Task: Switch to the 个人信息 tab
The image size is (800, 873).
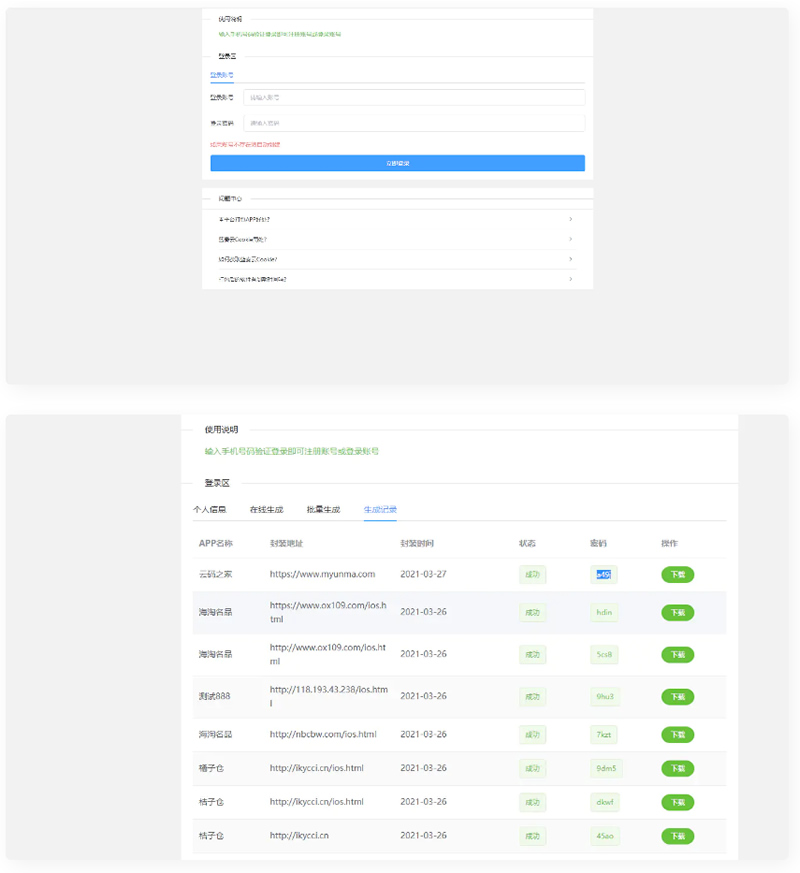Action: click(210, 509)
